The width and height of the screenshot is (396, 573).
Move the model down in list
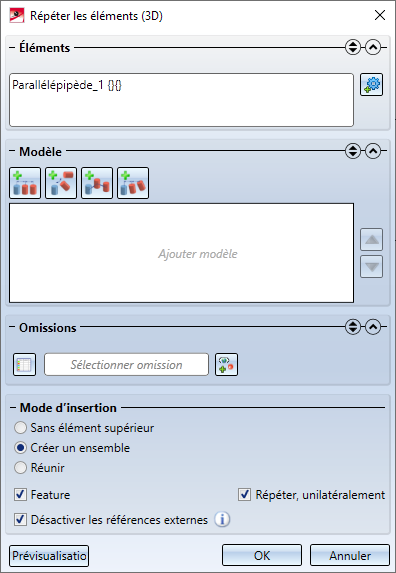(372, 267)
